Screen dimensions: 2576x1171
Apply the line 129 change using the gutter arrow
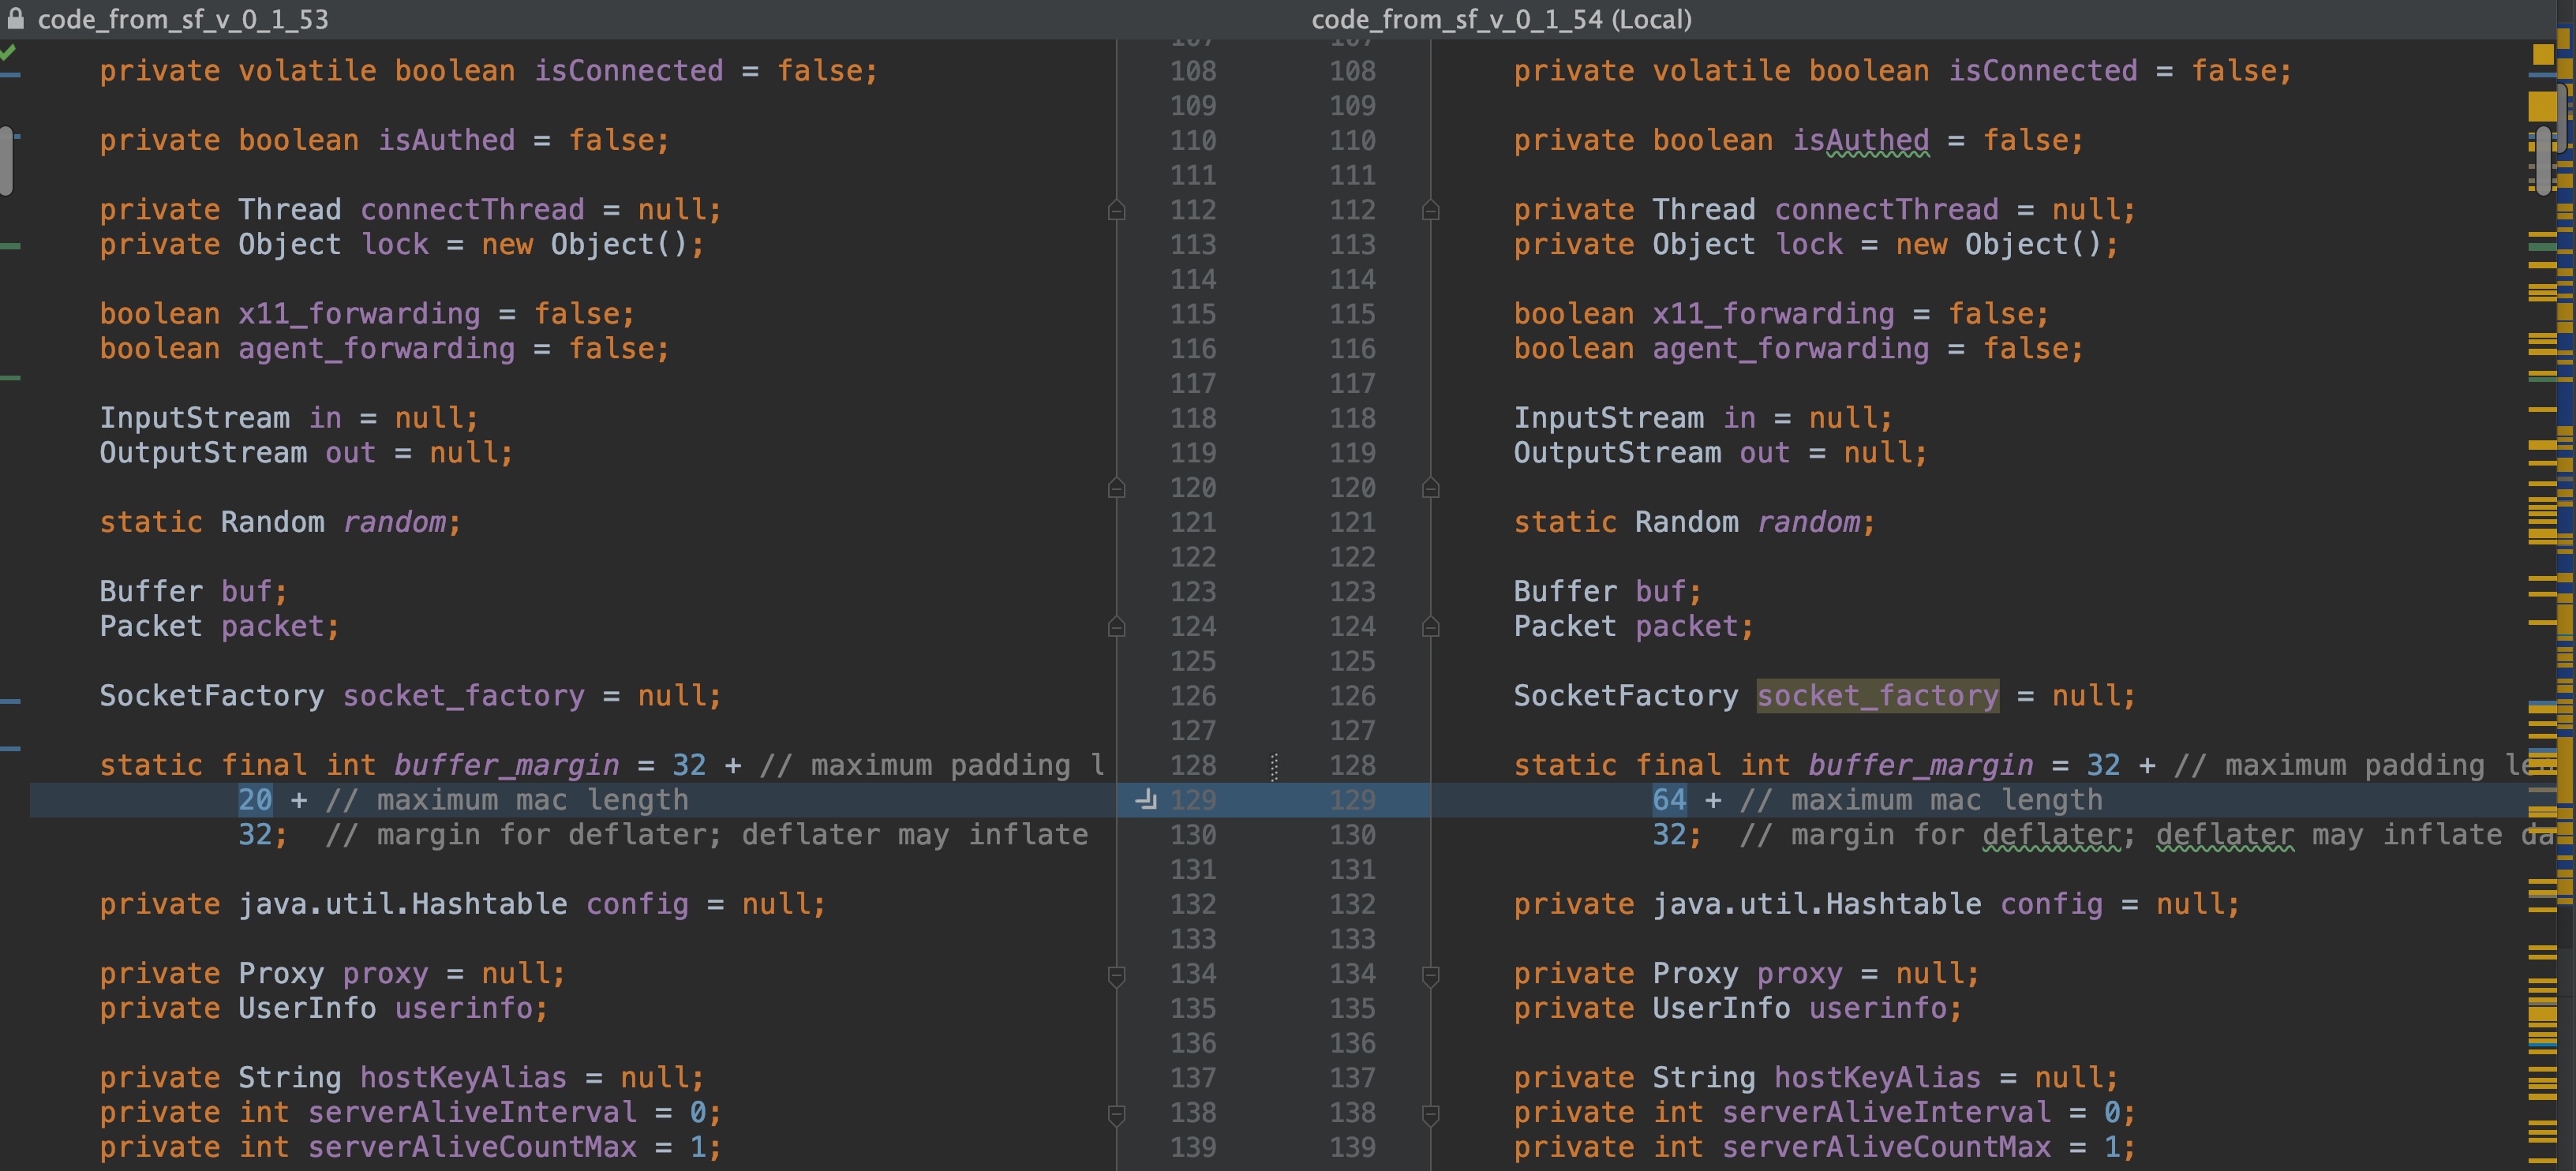1146,799
